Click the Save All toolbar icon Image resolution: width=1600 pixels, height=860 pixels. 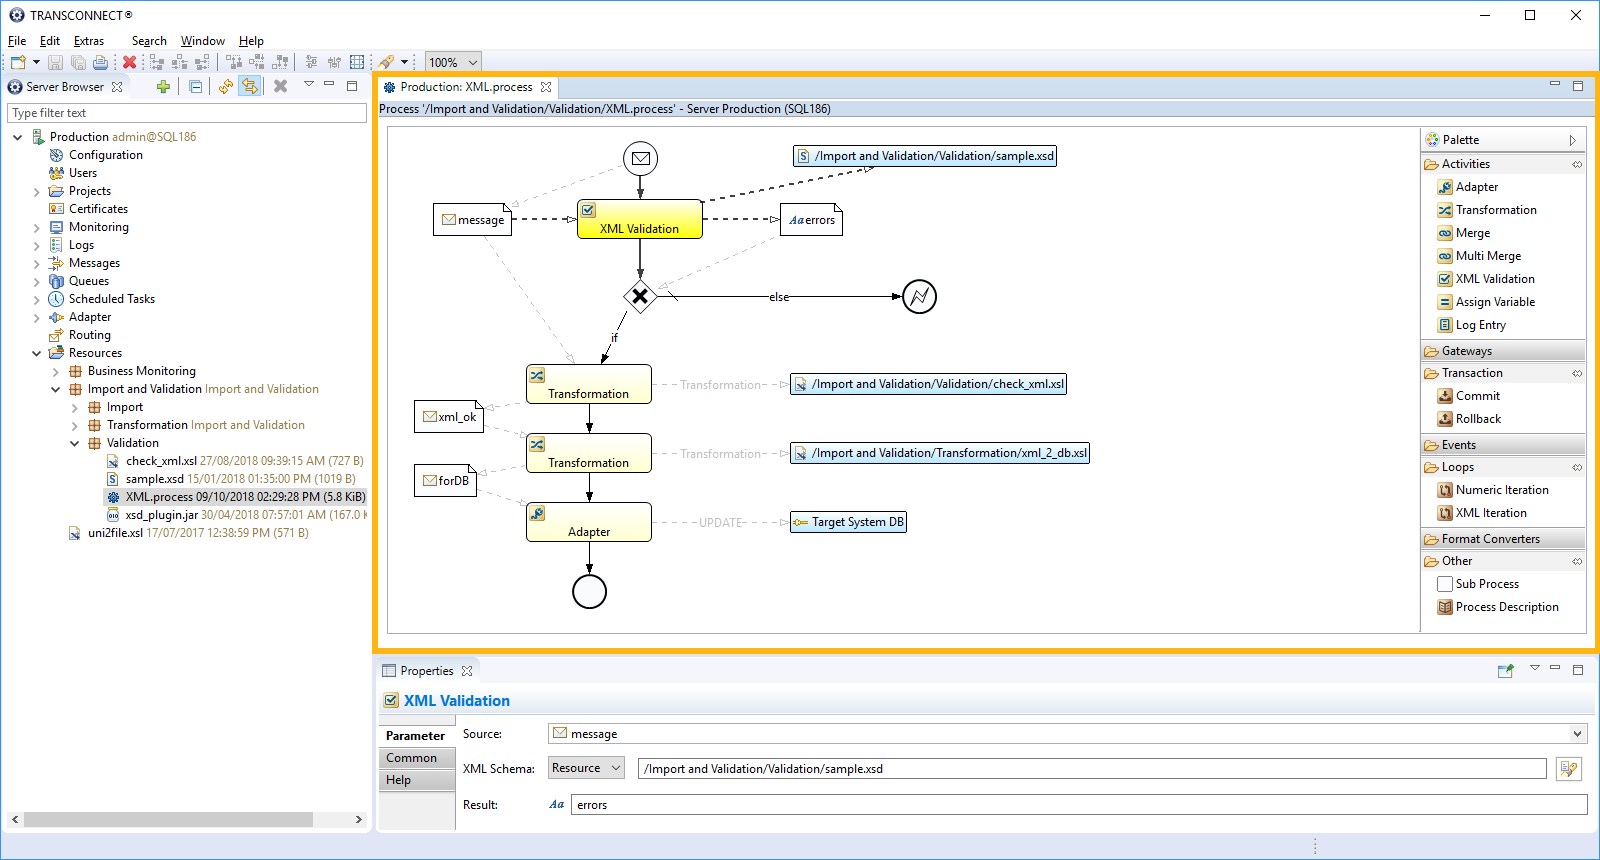(x=78, y=62)
